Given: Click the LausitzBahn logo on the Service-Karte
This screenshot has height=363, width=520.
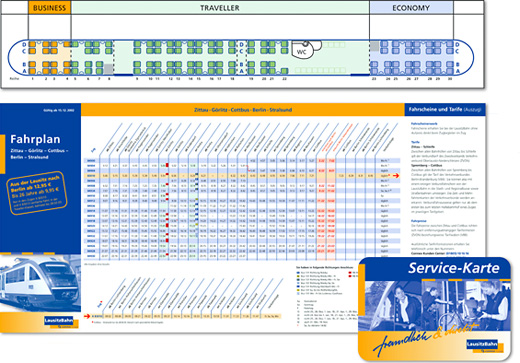Looking at the screenshot, I should 482,344.
